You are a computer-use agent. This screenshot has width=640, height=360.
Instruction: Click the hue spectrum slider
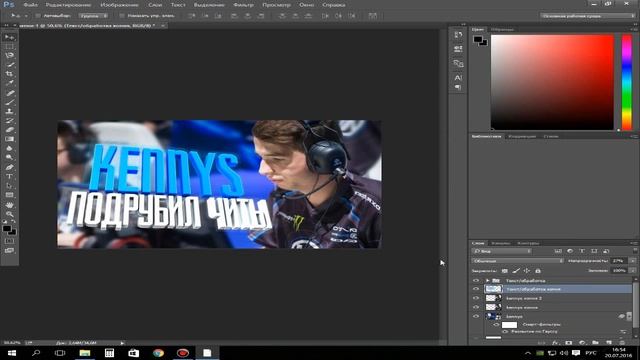(627, 82)
